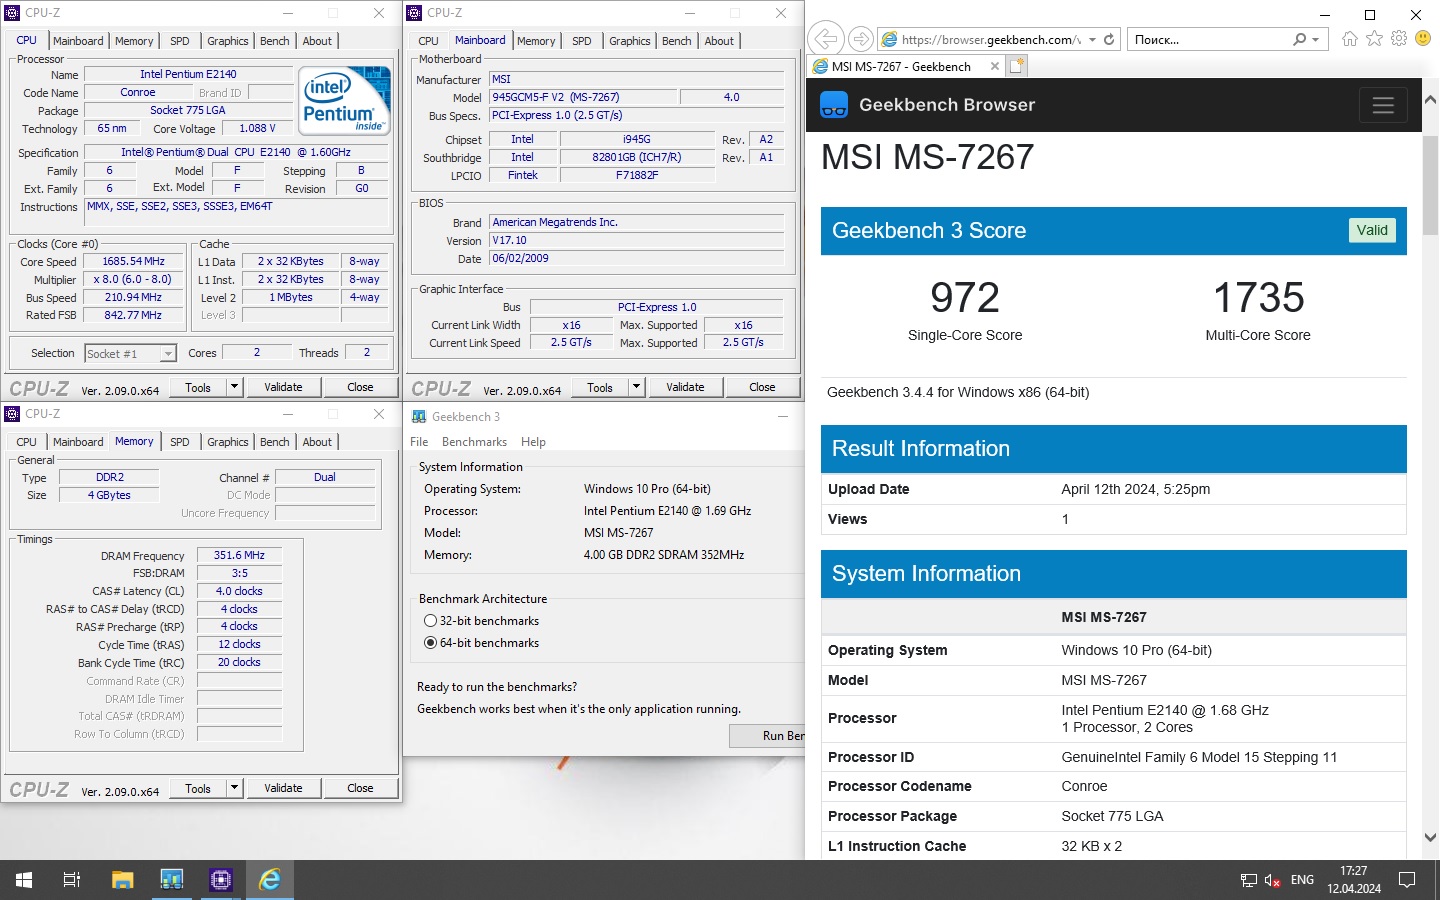The width and height of the screenshot is (1440, 900).
Task: Open the Geekbench Benchmarks menu
Action: (x=474, y=442)
